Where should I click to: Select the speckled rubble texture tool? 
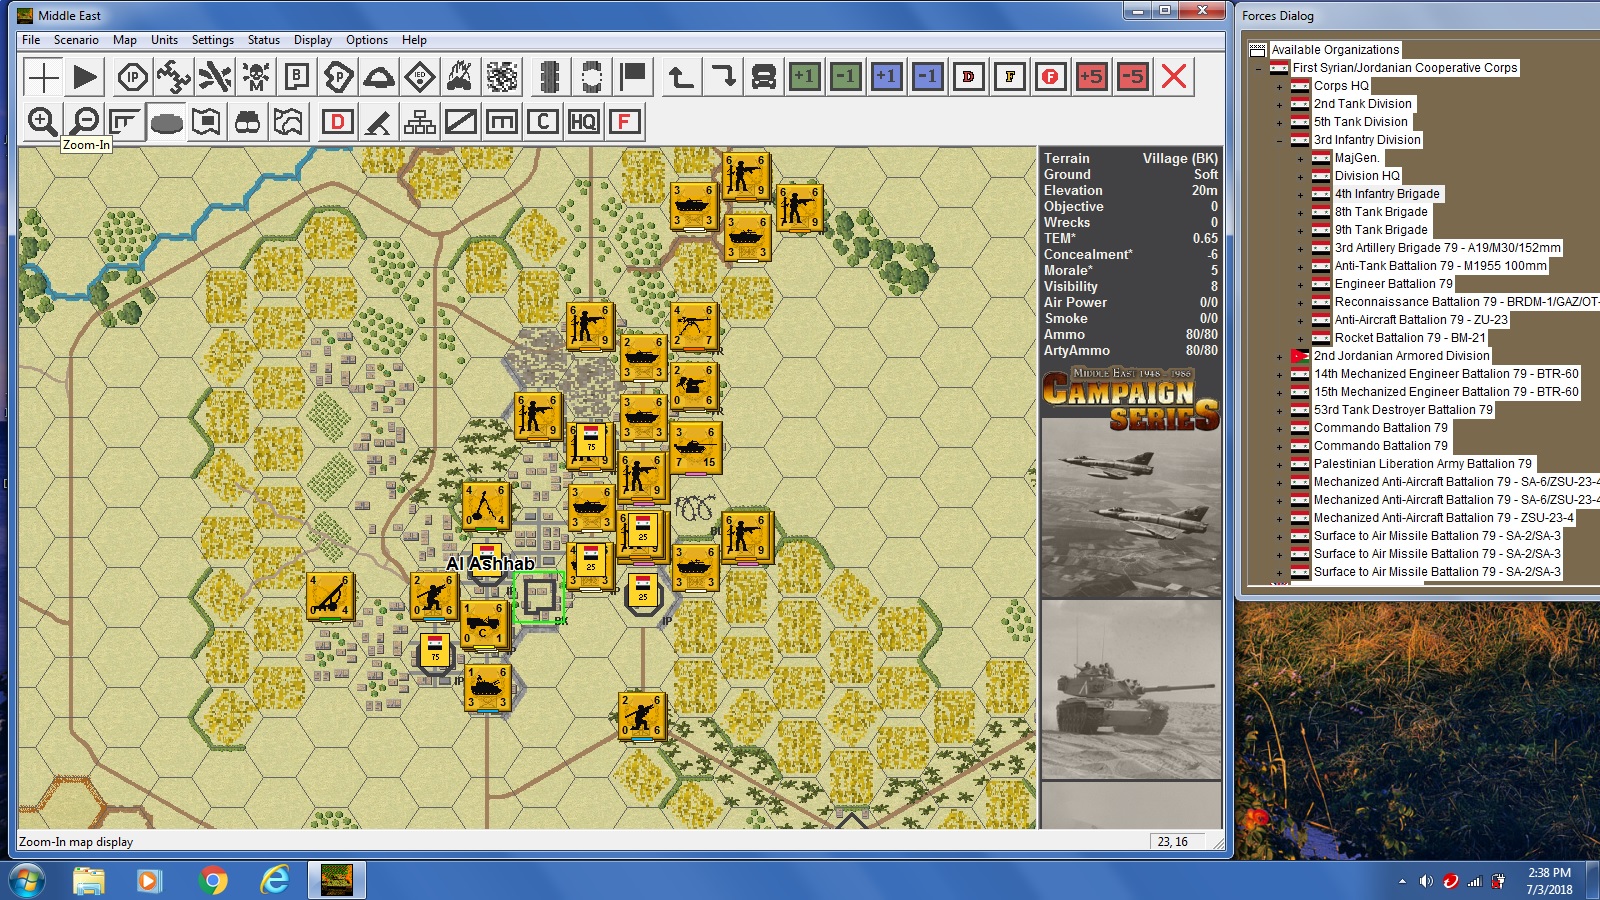[502, 76]
